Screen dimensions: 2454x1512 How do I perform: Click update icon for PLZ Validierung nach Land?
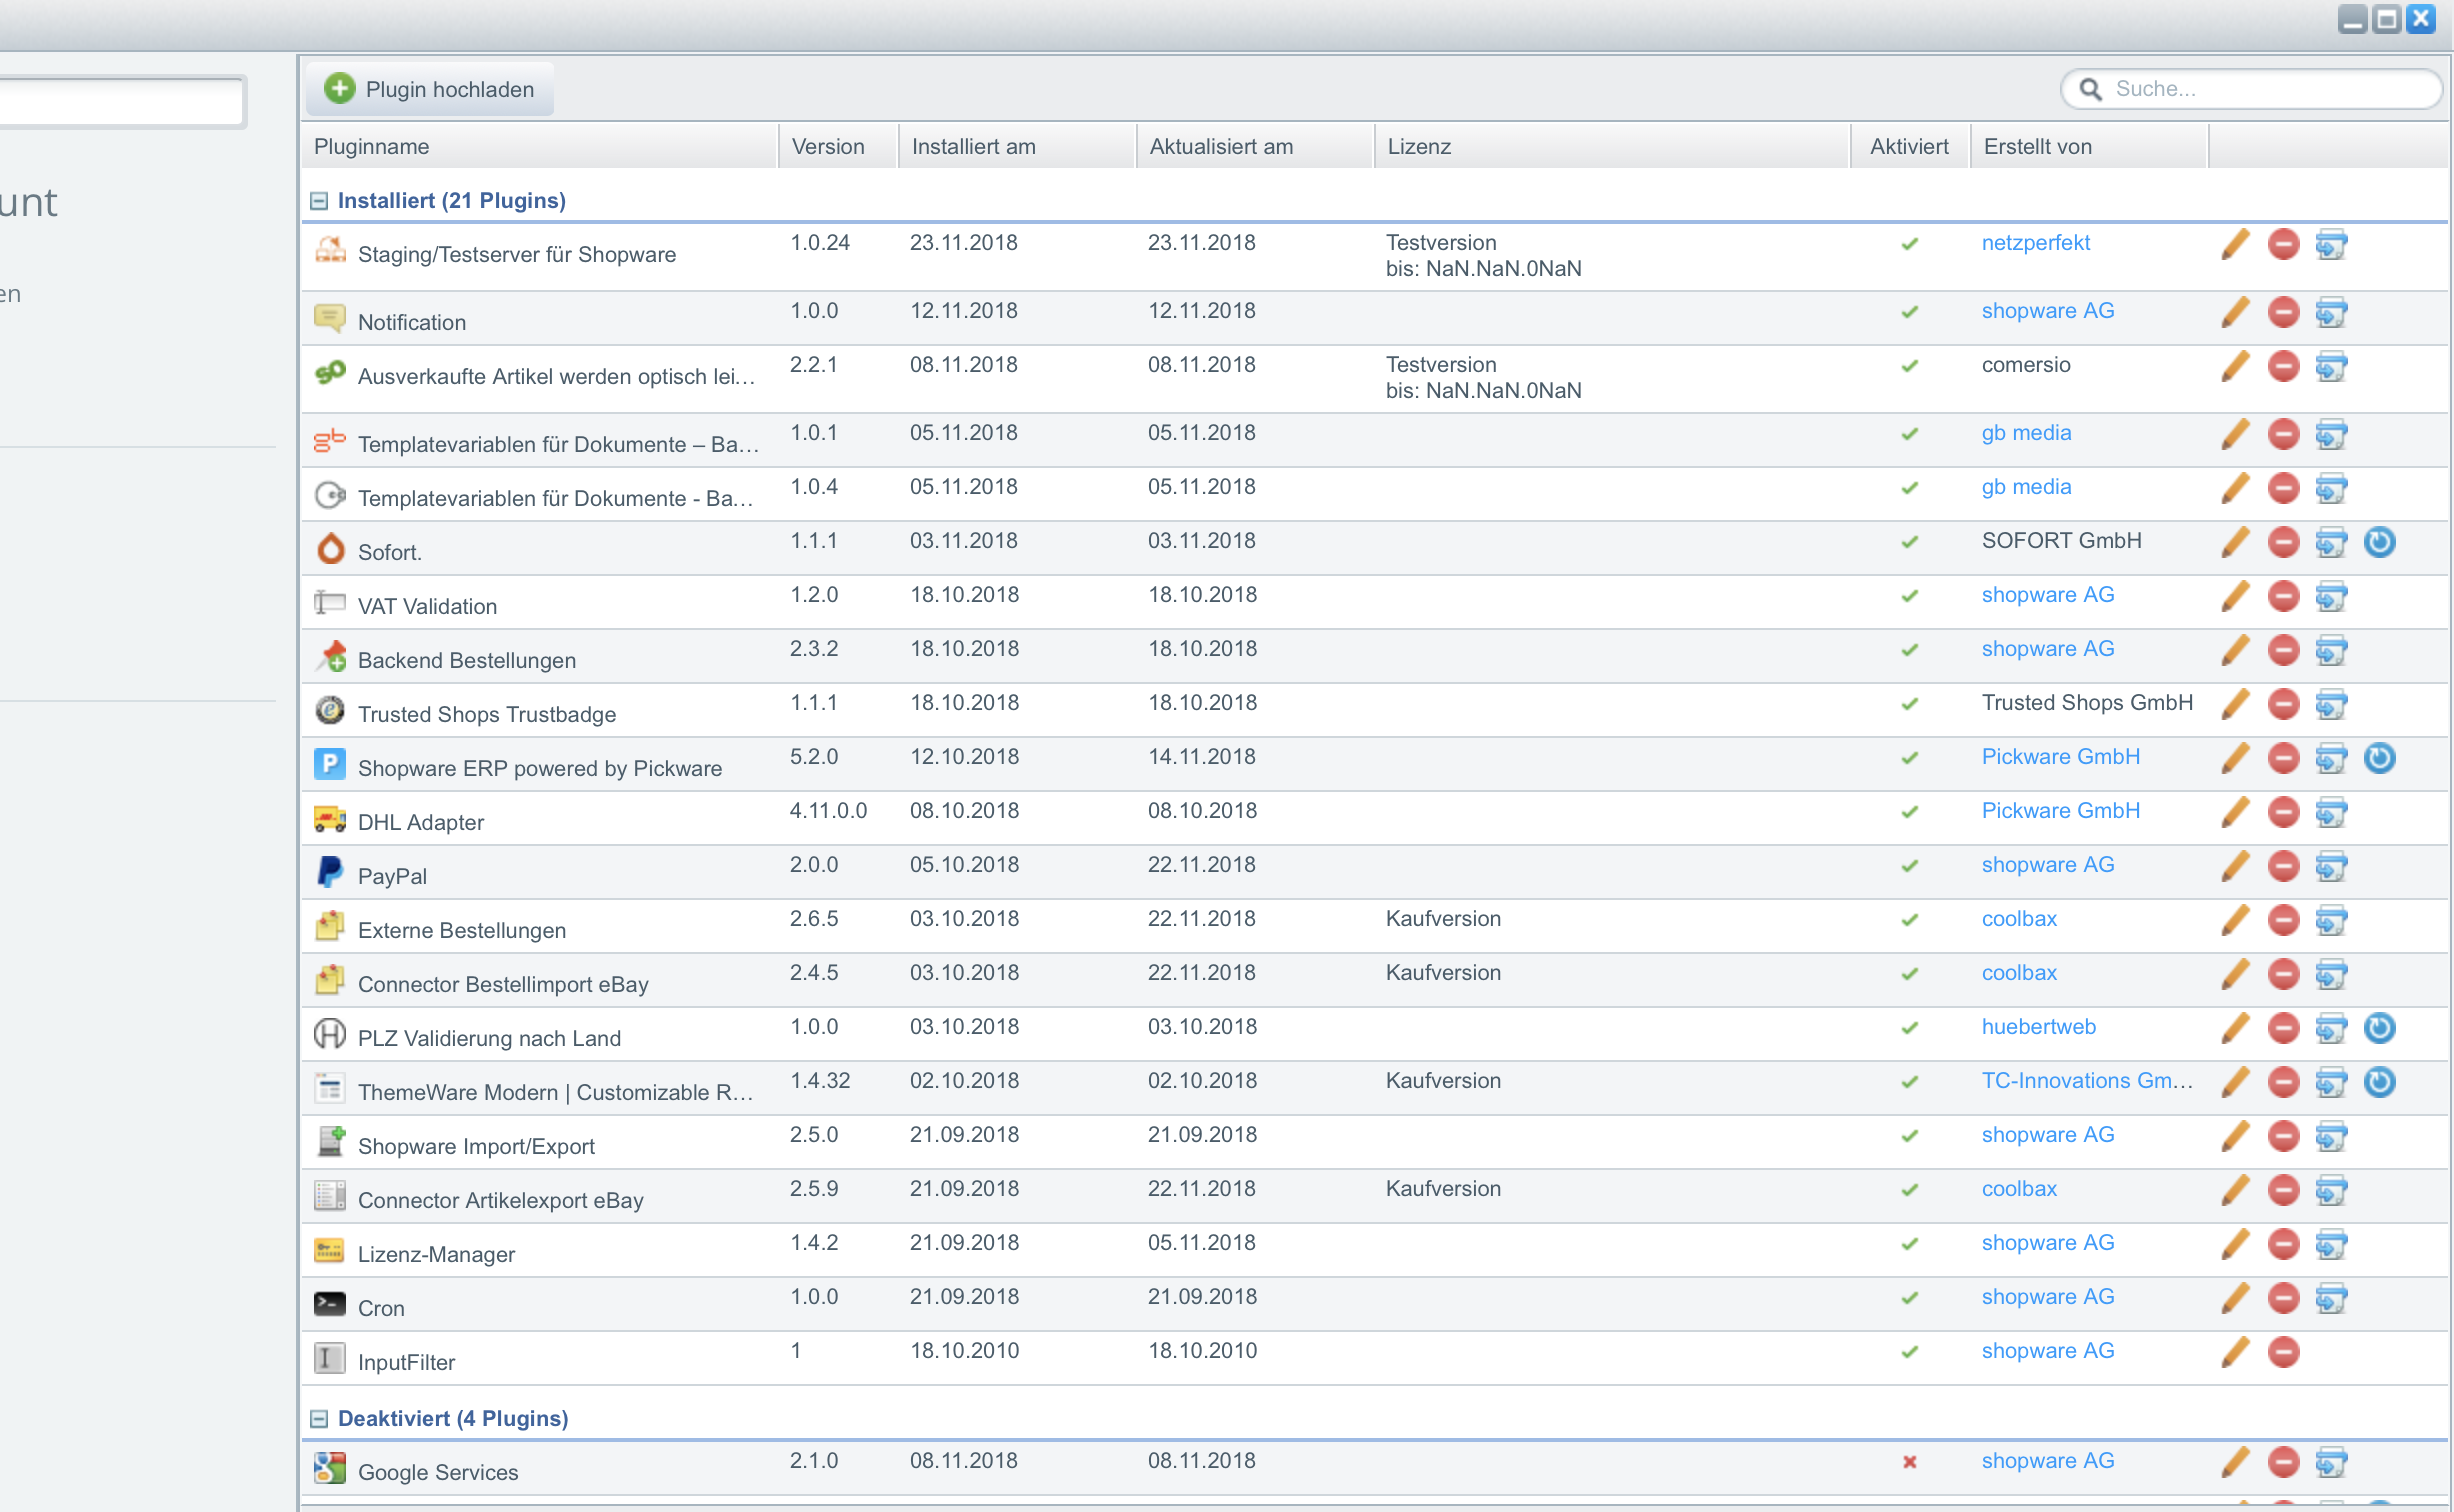click(2379, 1028)
